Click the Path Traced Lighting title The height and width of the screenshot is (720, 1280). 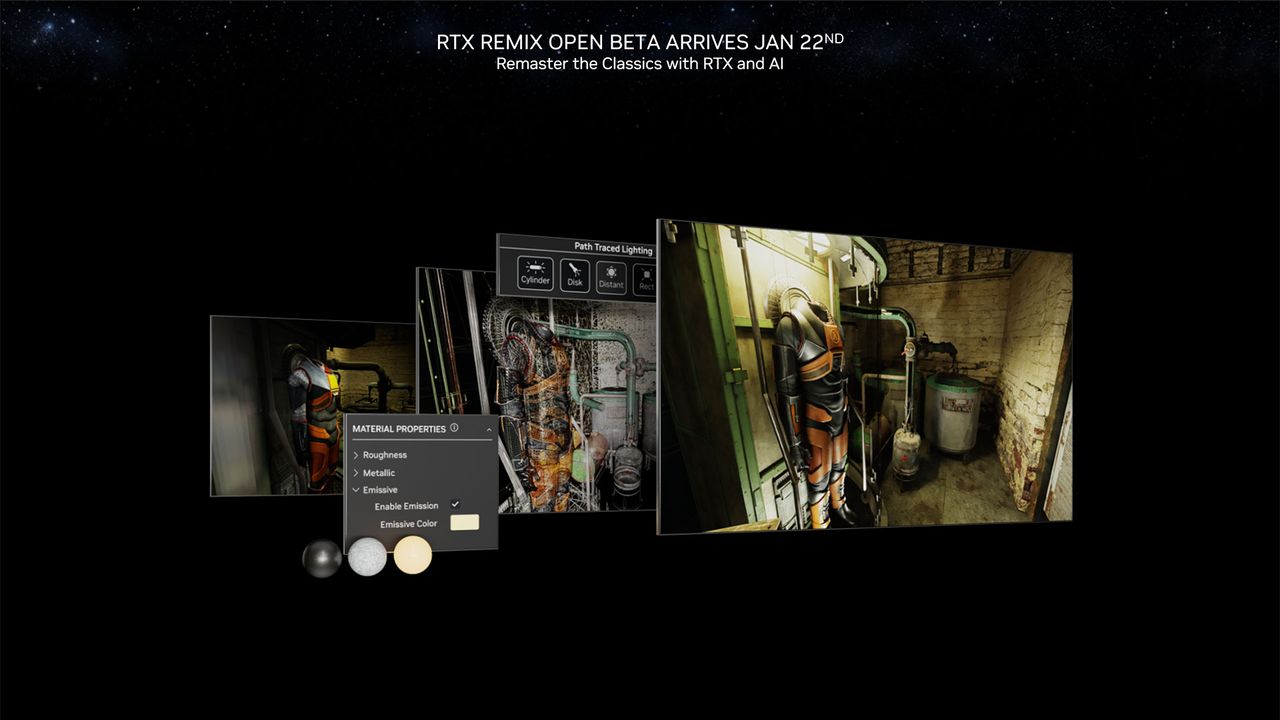pos(613,247)
